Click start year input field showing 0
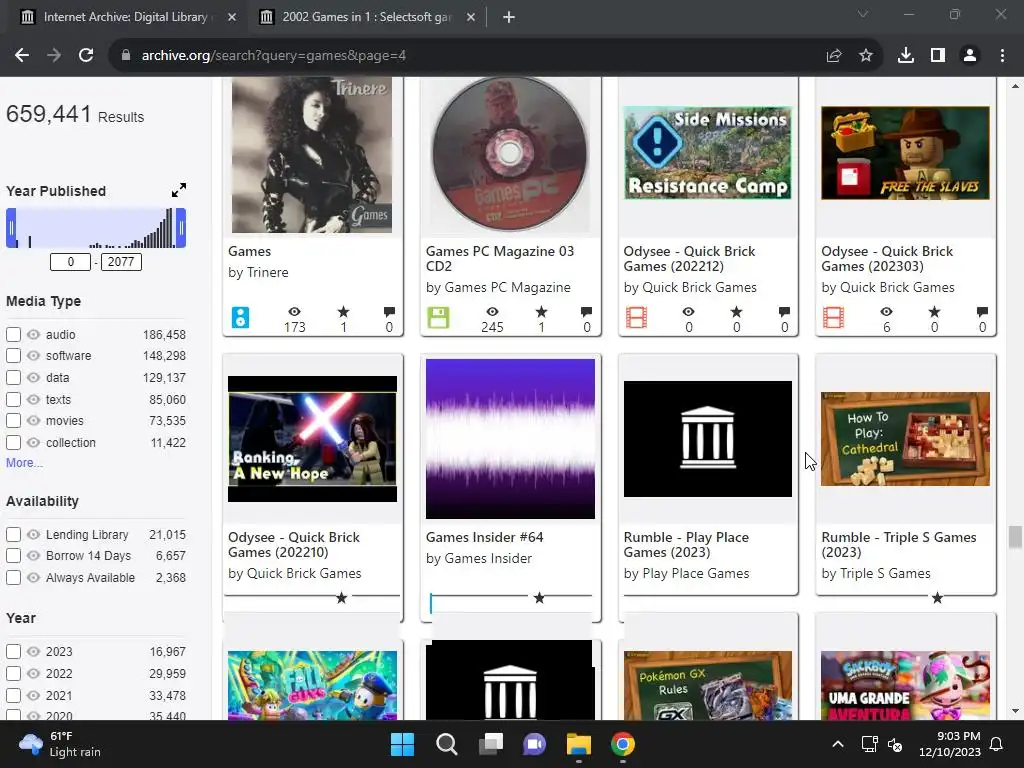The width and height of the screenshot is (1024, 768). [x=71, y=262]
